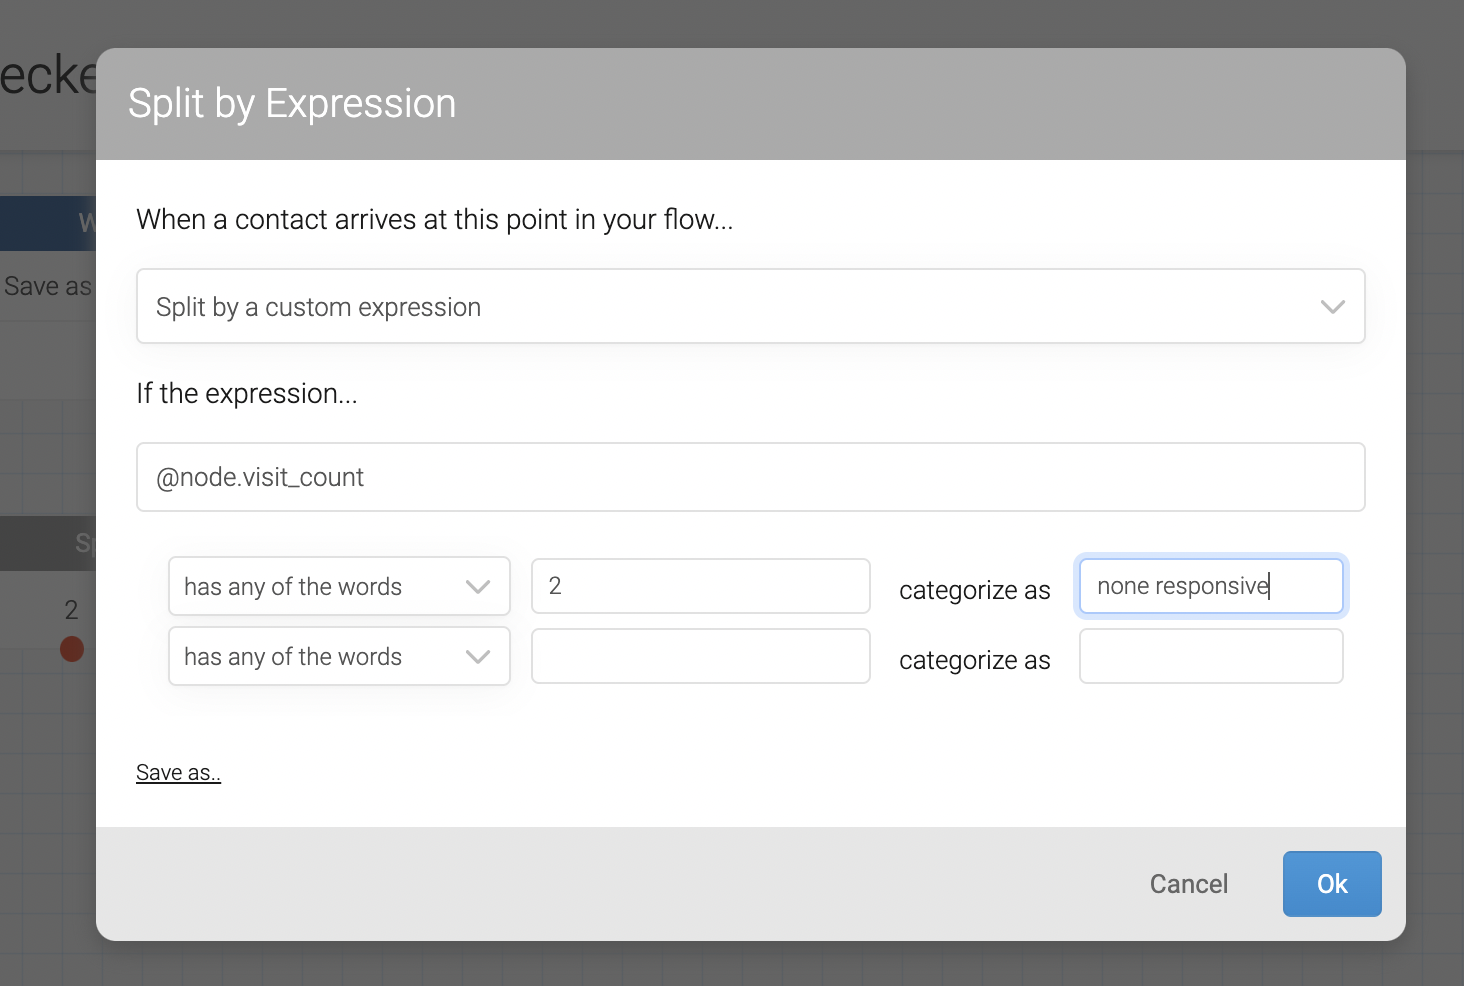Click the chevron on the split type selector
The width and height of the screenshot is (1464, 986).
[1332, 306]
